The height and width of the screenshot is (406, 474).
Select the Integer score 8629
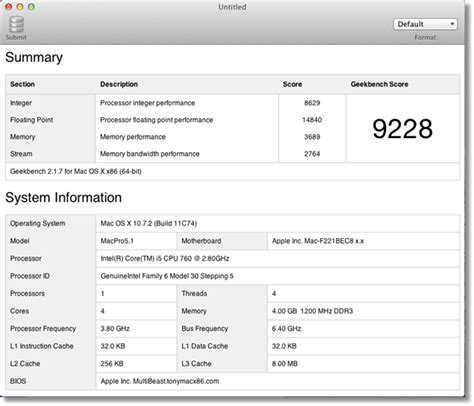point(312,103)
